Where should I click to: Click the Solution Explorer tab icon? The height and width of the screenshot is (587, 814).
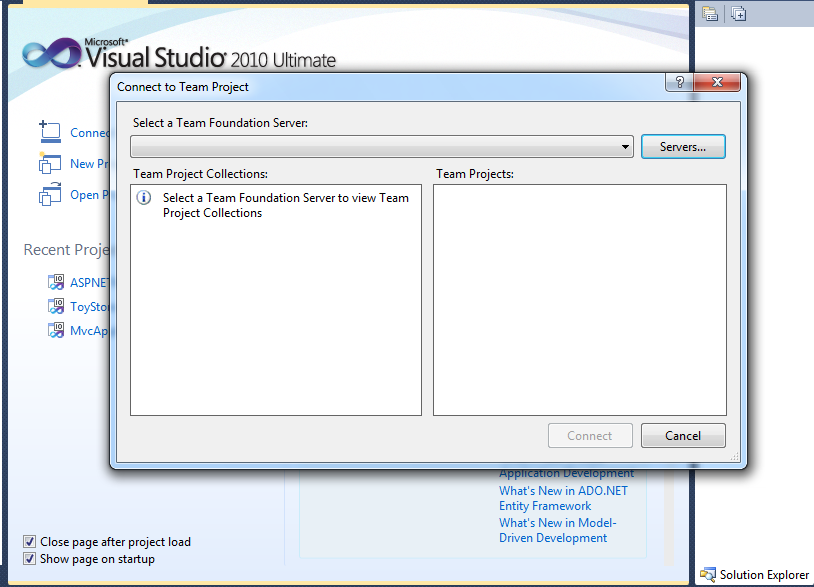708,575
